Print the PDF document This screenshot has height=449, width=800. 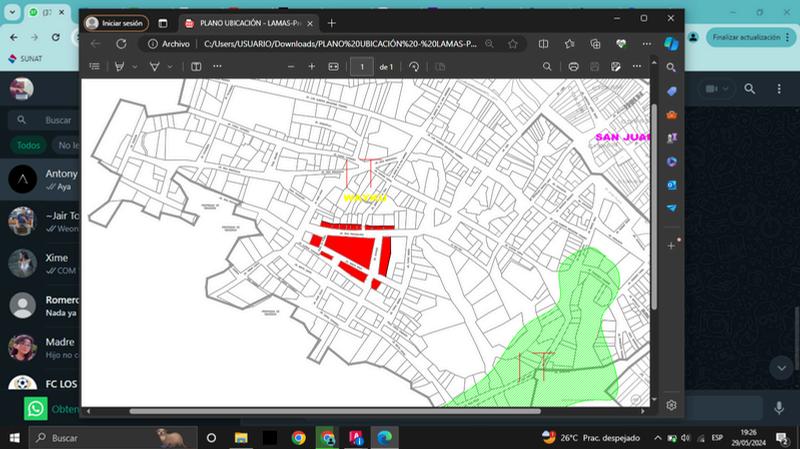[573, 67]
